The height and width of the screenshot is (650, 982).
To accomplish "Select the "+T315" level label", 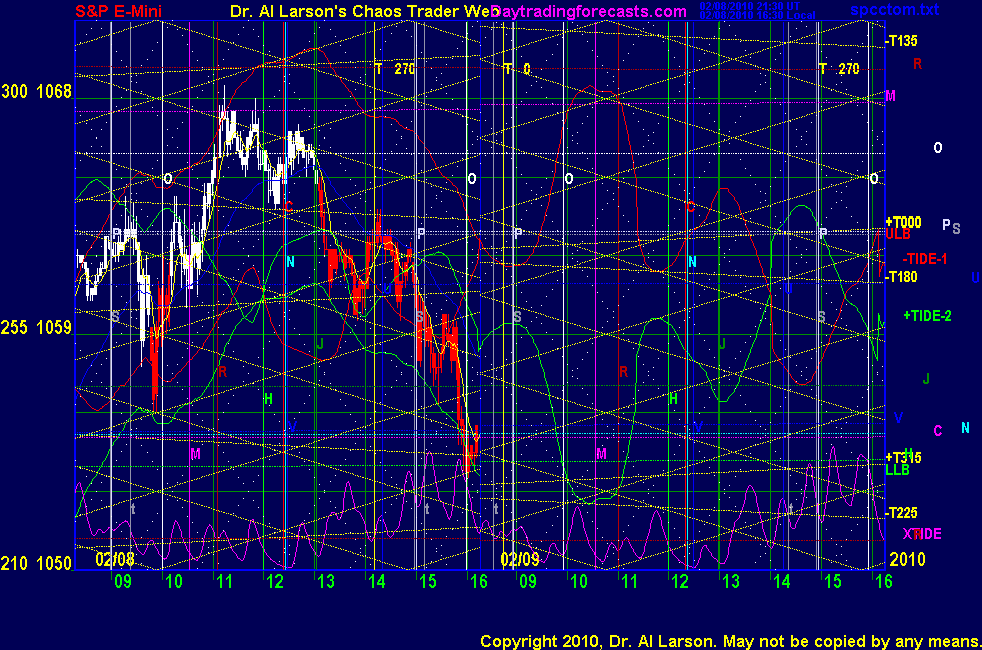I will pos(903,457).
